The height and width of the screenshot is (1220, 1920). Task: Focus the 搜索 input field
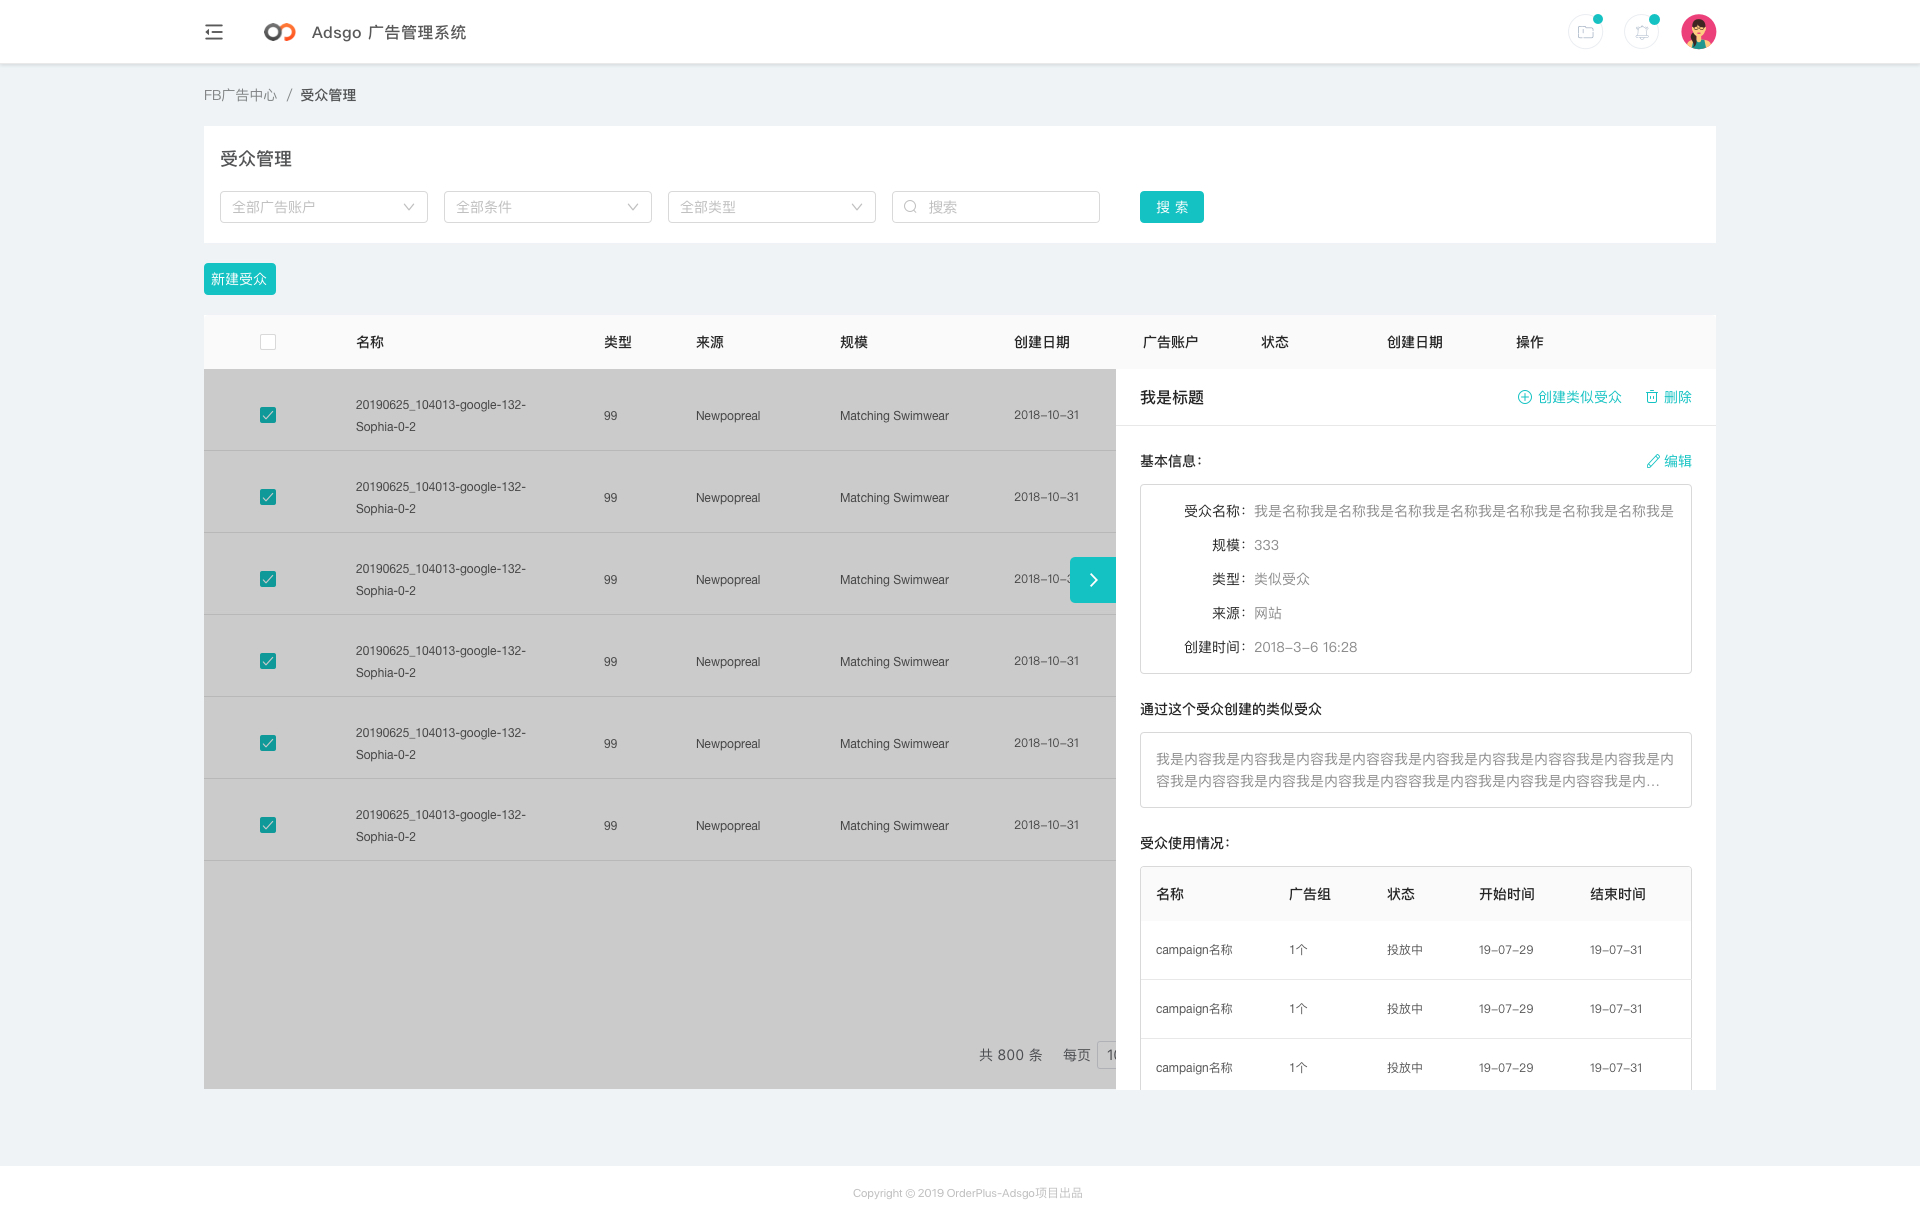[996, 207]
